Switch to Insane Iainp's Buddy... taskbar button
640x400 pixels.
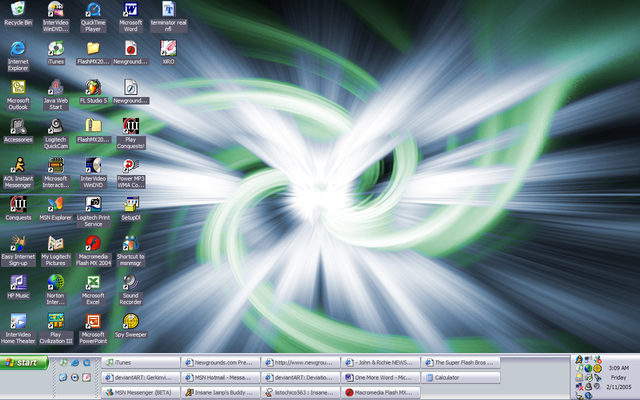pyautogui.click(x=220, y=393)
